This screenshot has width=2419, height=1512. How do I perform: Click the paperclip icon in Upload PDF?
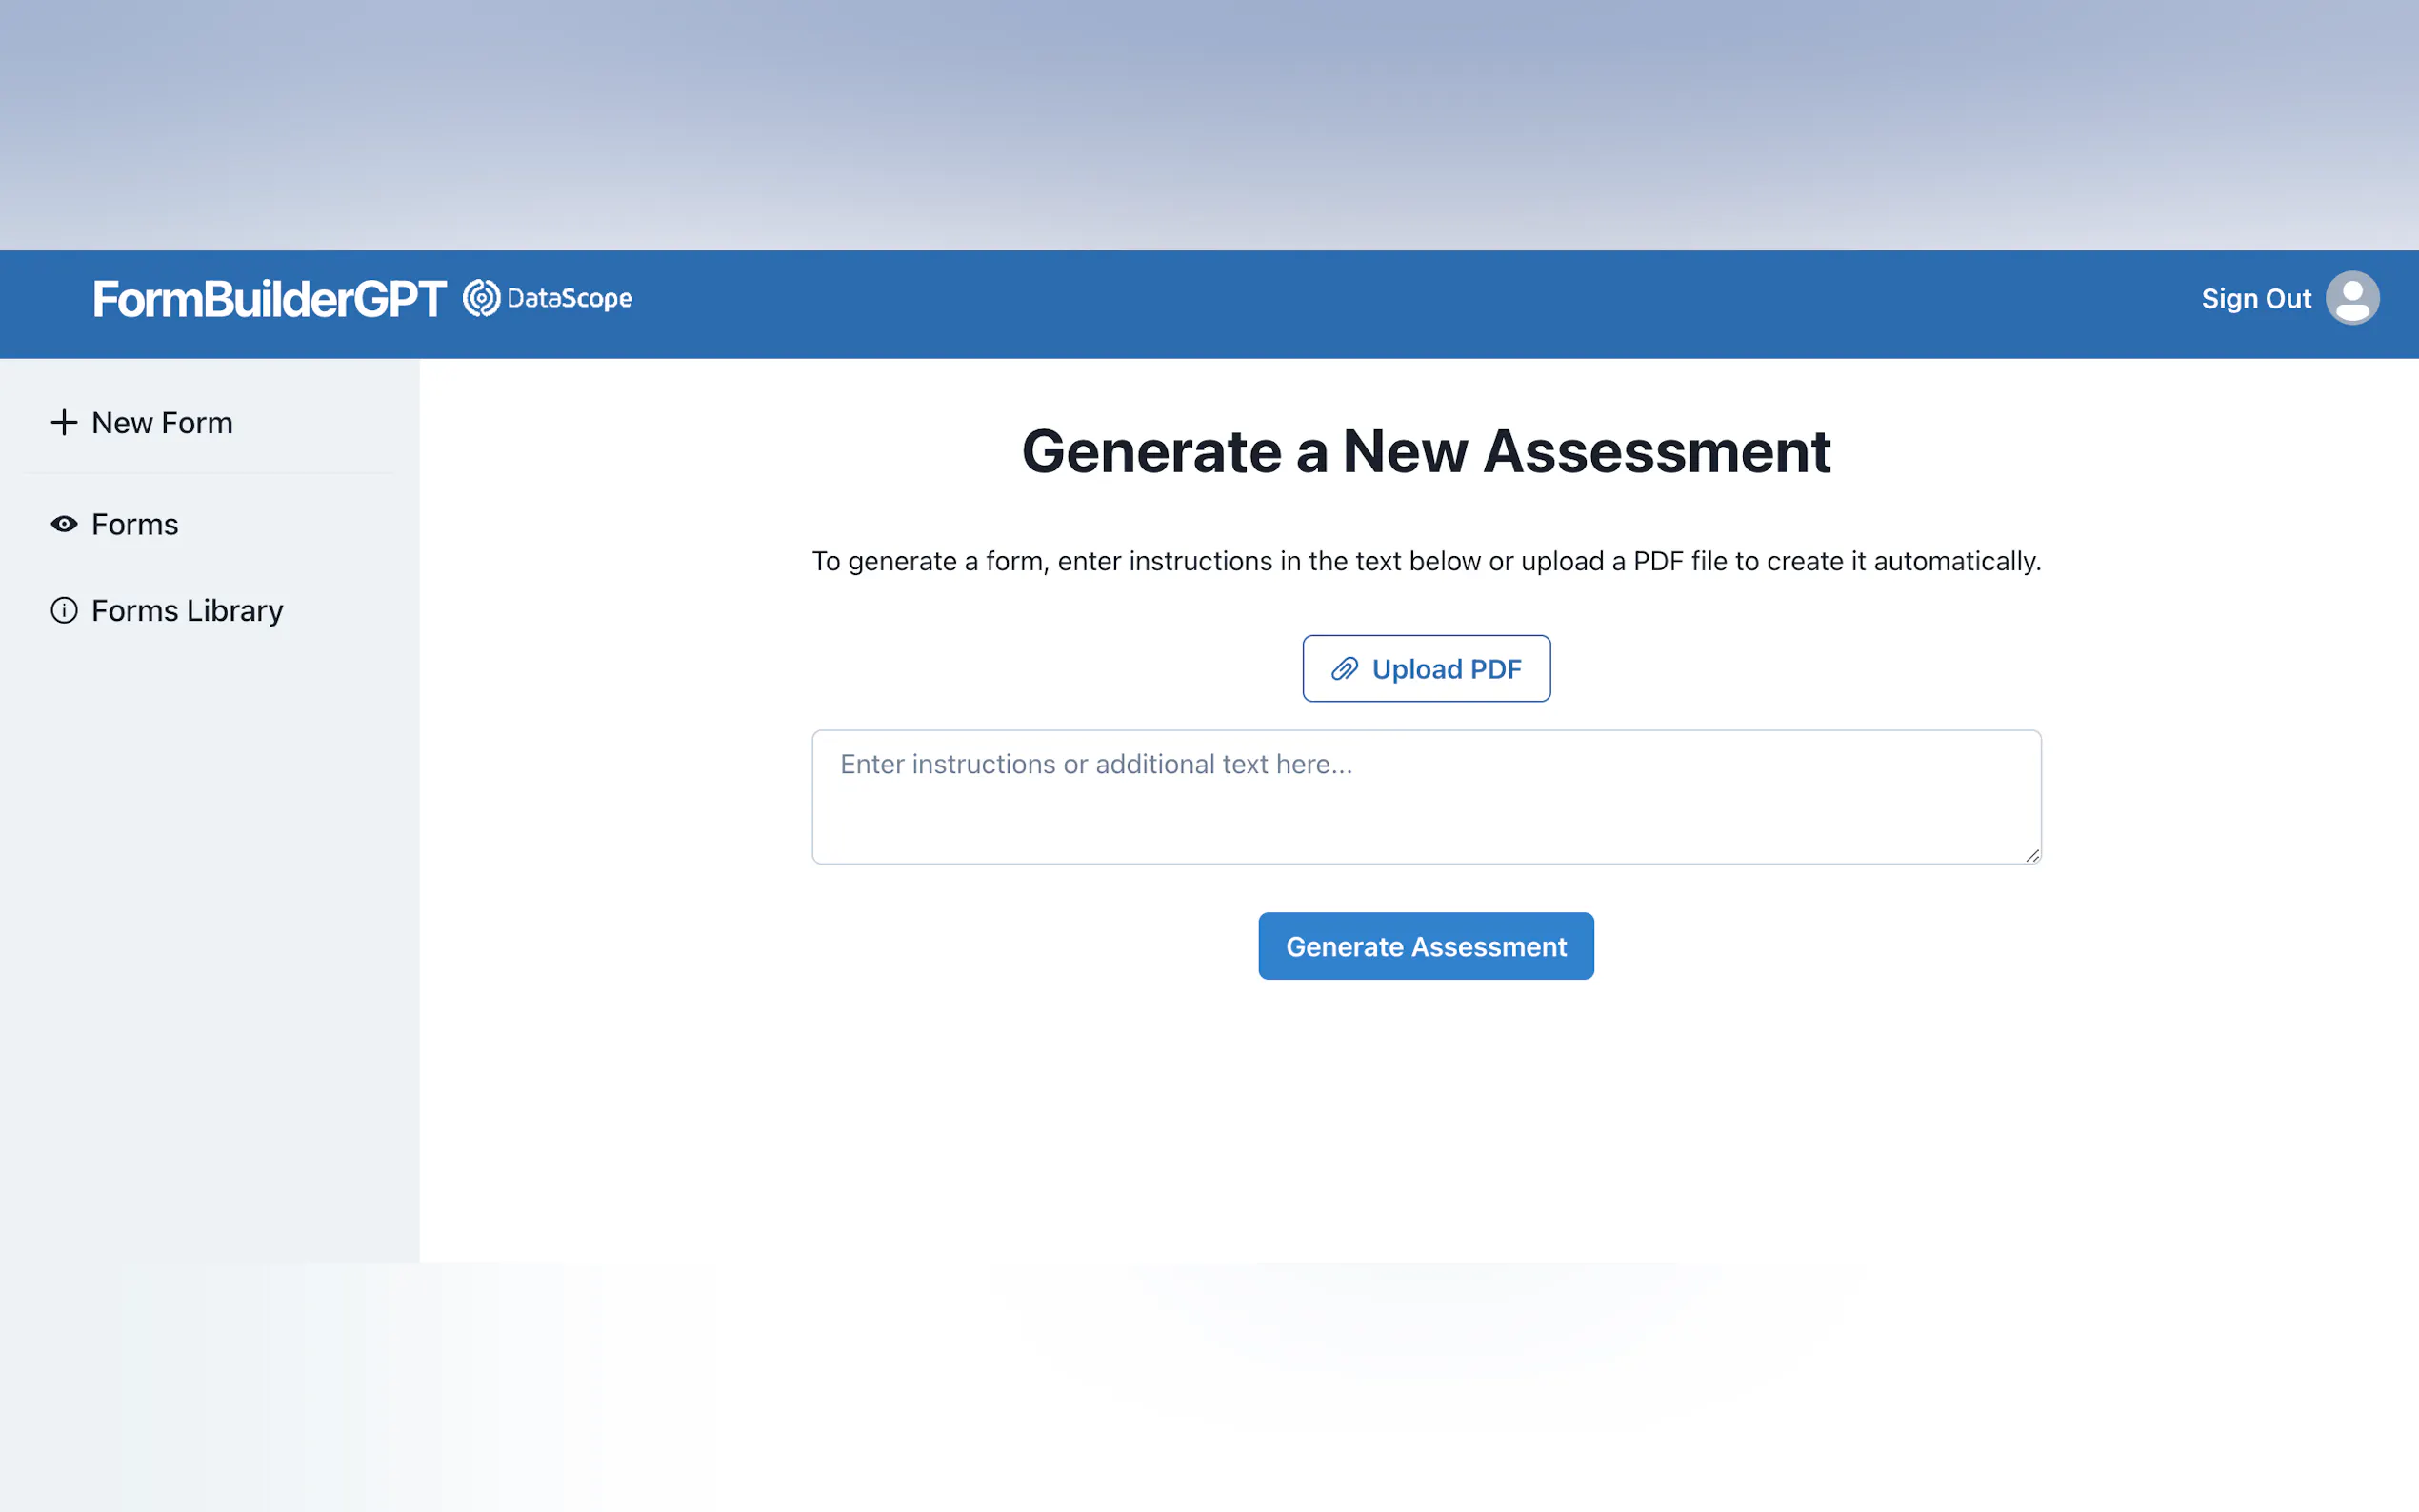[x=1344, y=669]
